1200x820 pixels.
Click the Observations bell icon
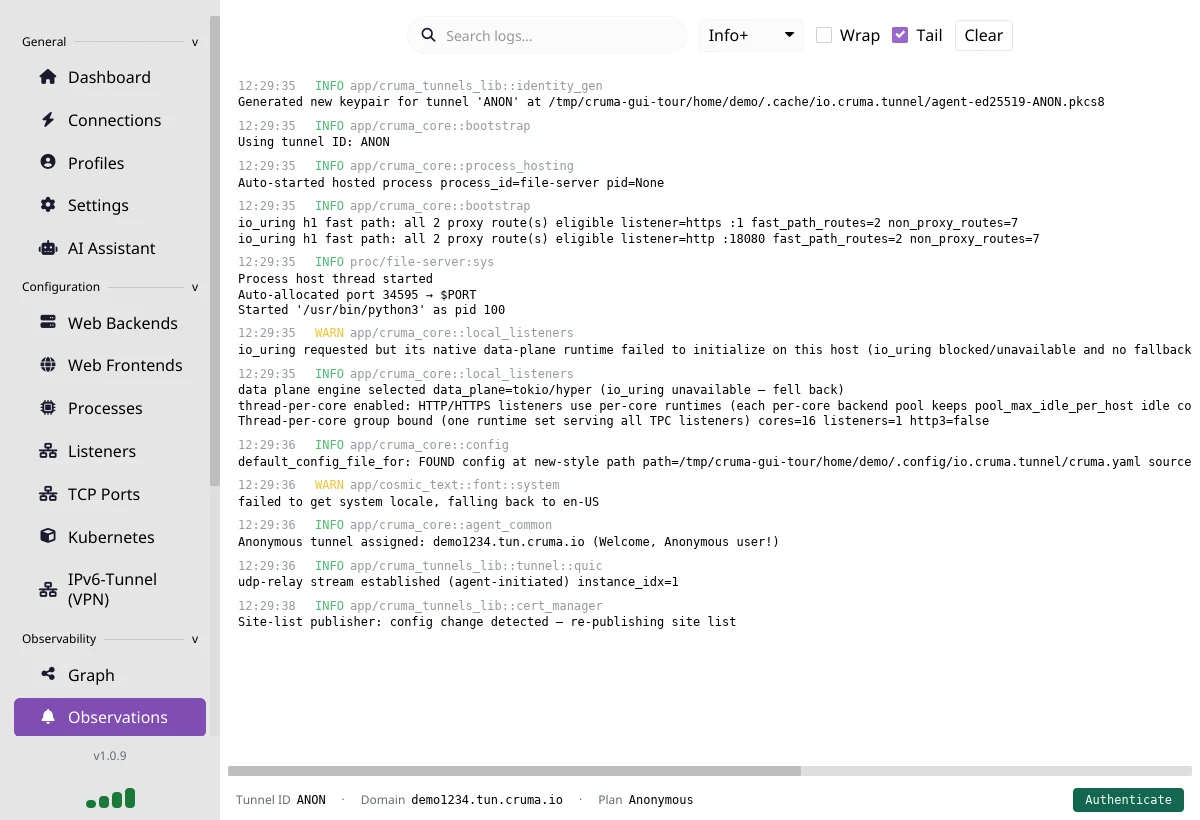coord(47,717)
